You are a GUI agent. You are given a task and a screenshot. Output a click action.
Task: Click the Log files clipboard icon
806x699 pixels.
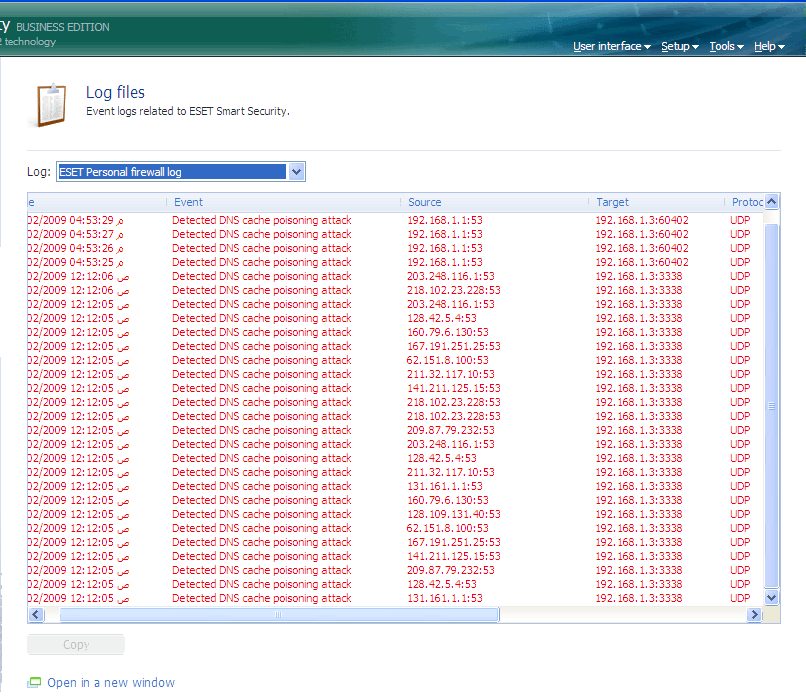coord(51,105)
